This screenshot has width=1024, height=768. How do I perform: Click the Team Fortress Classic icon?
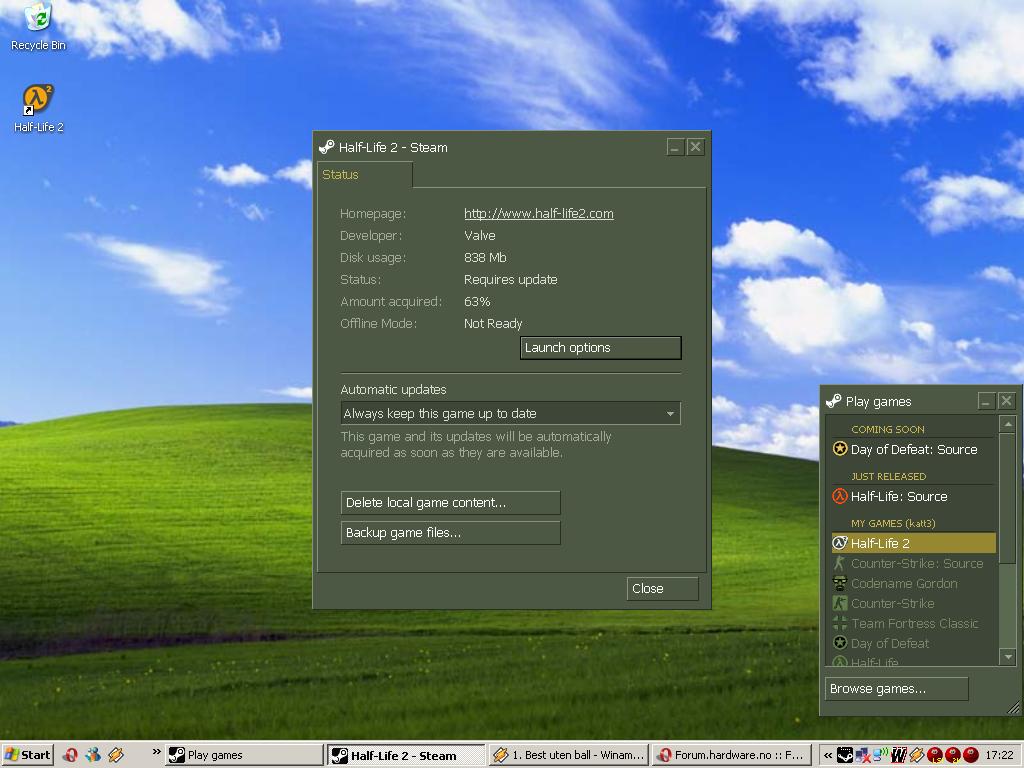click(840, 623)
